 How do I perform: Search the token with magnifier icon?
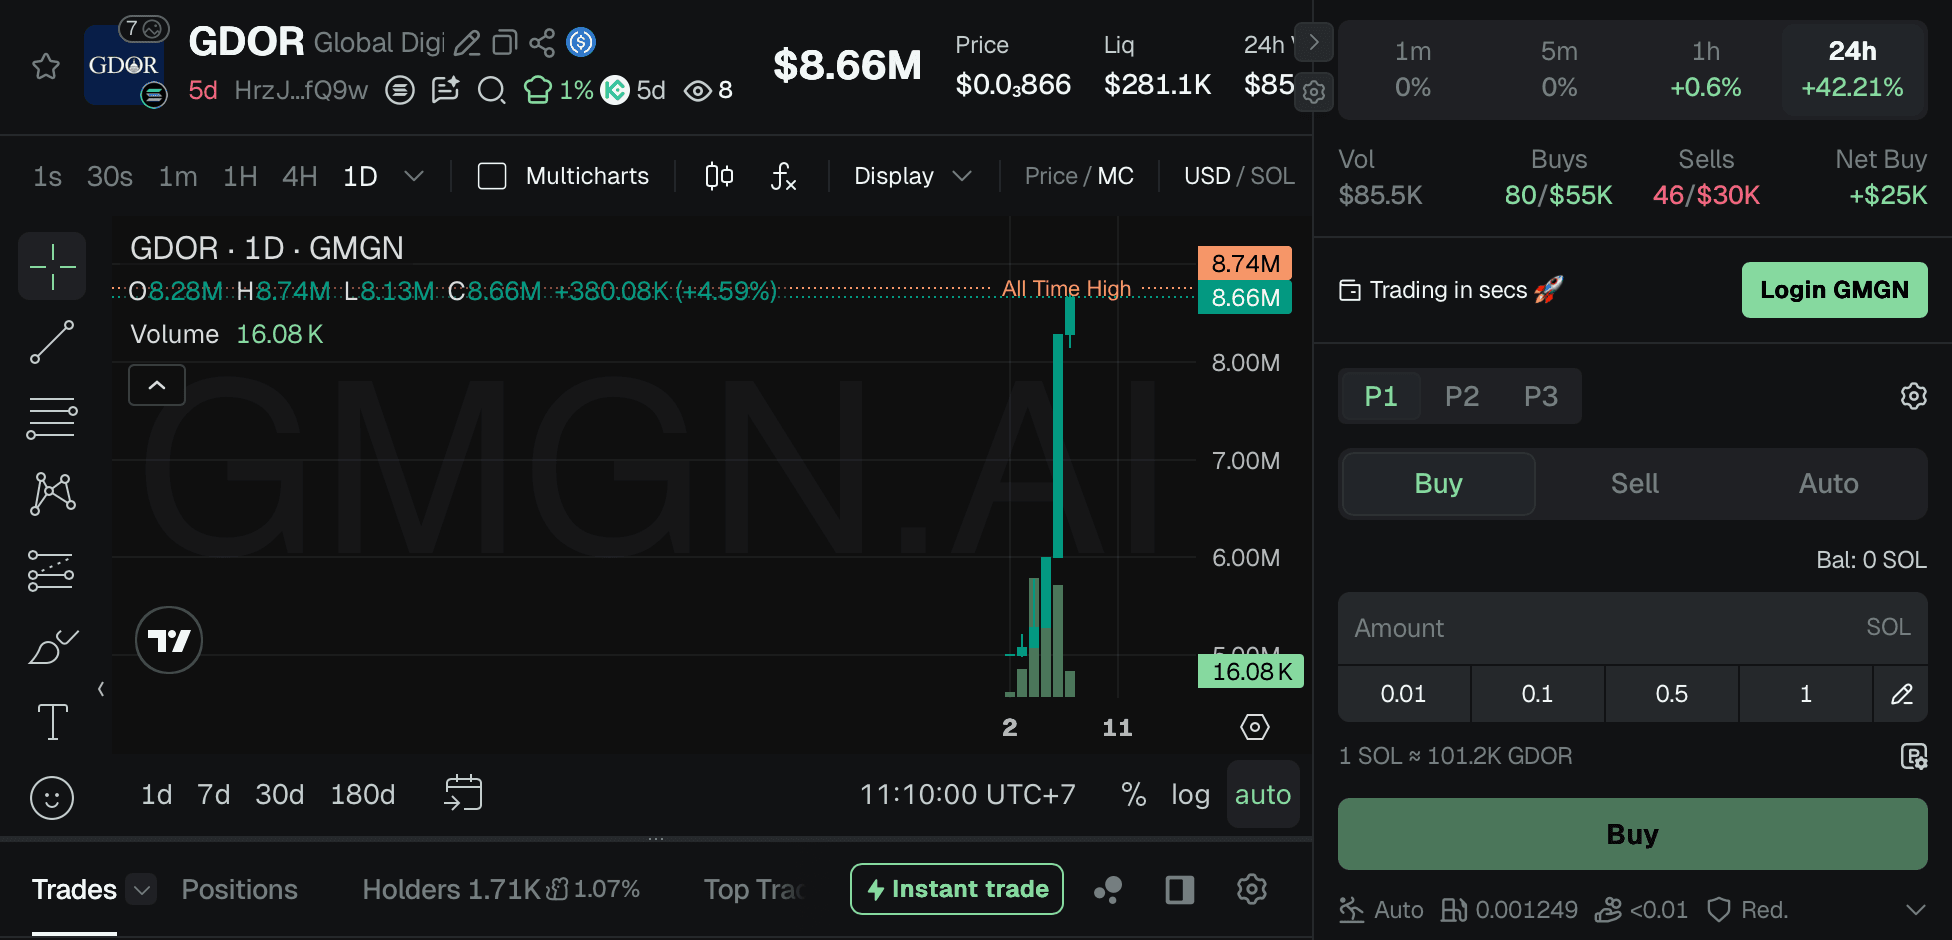point(491,91)
